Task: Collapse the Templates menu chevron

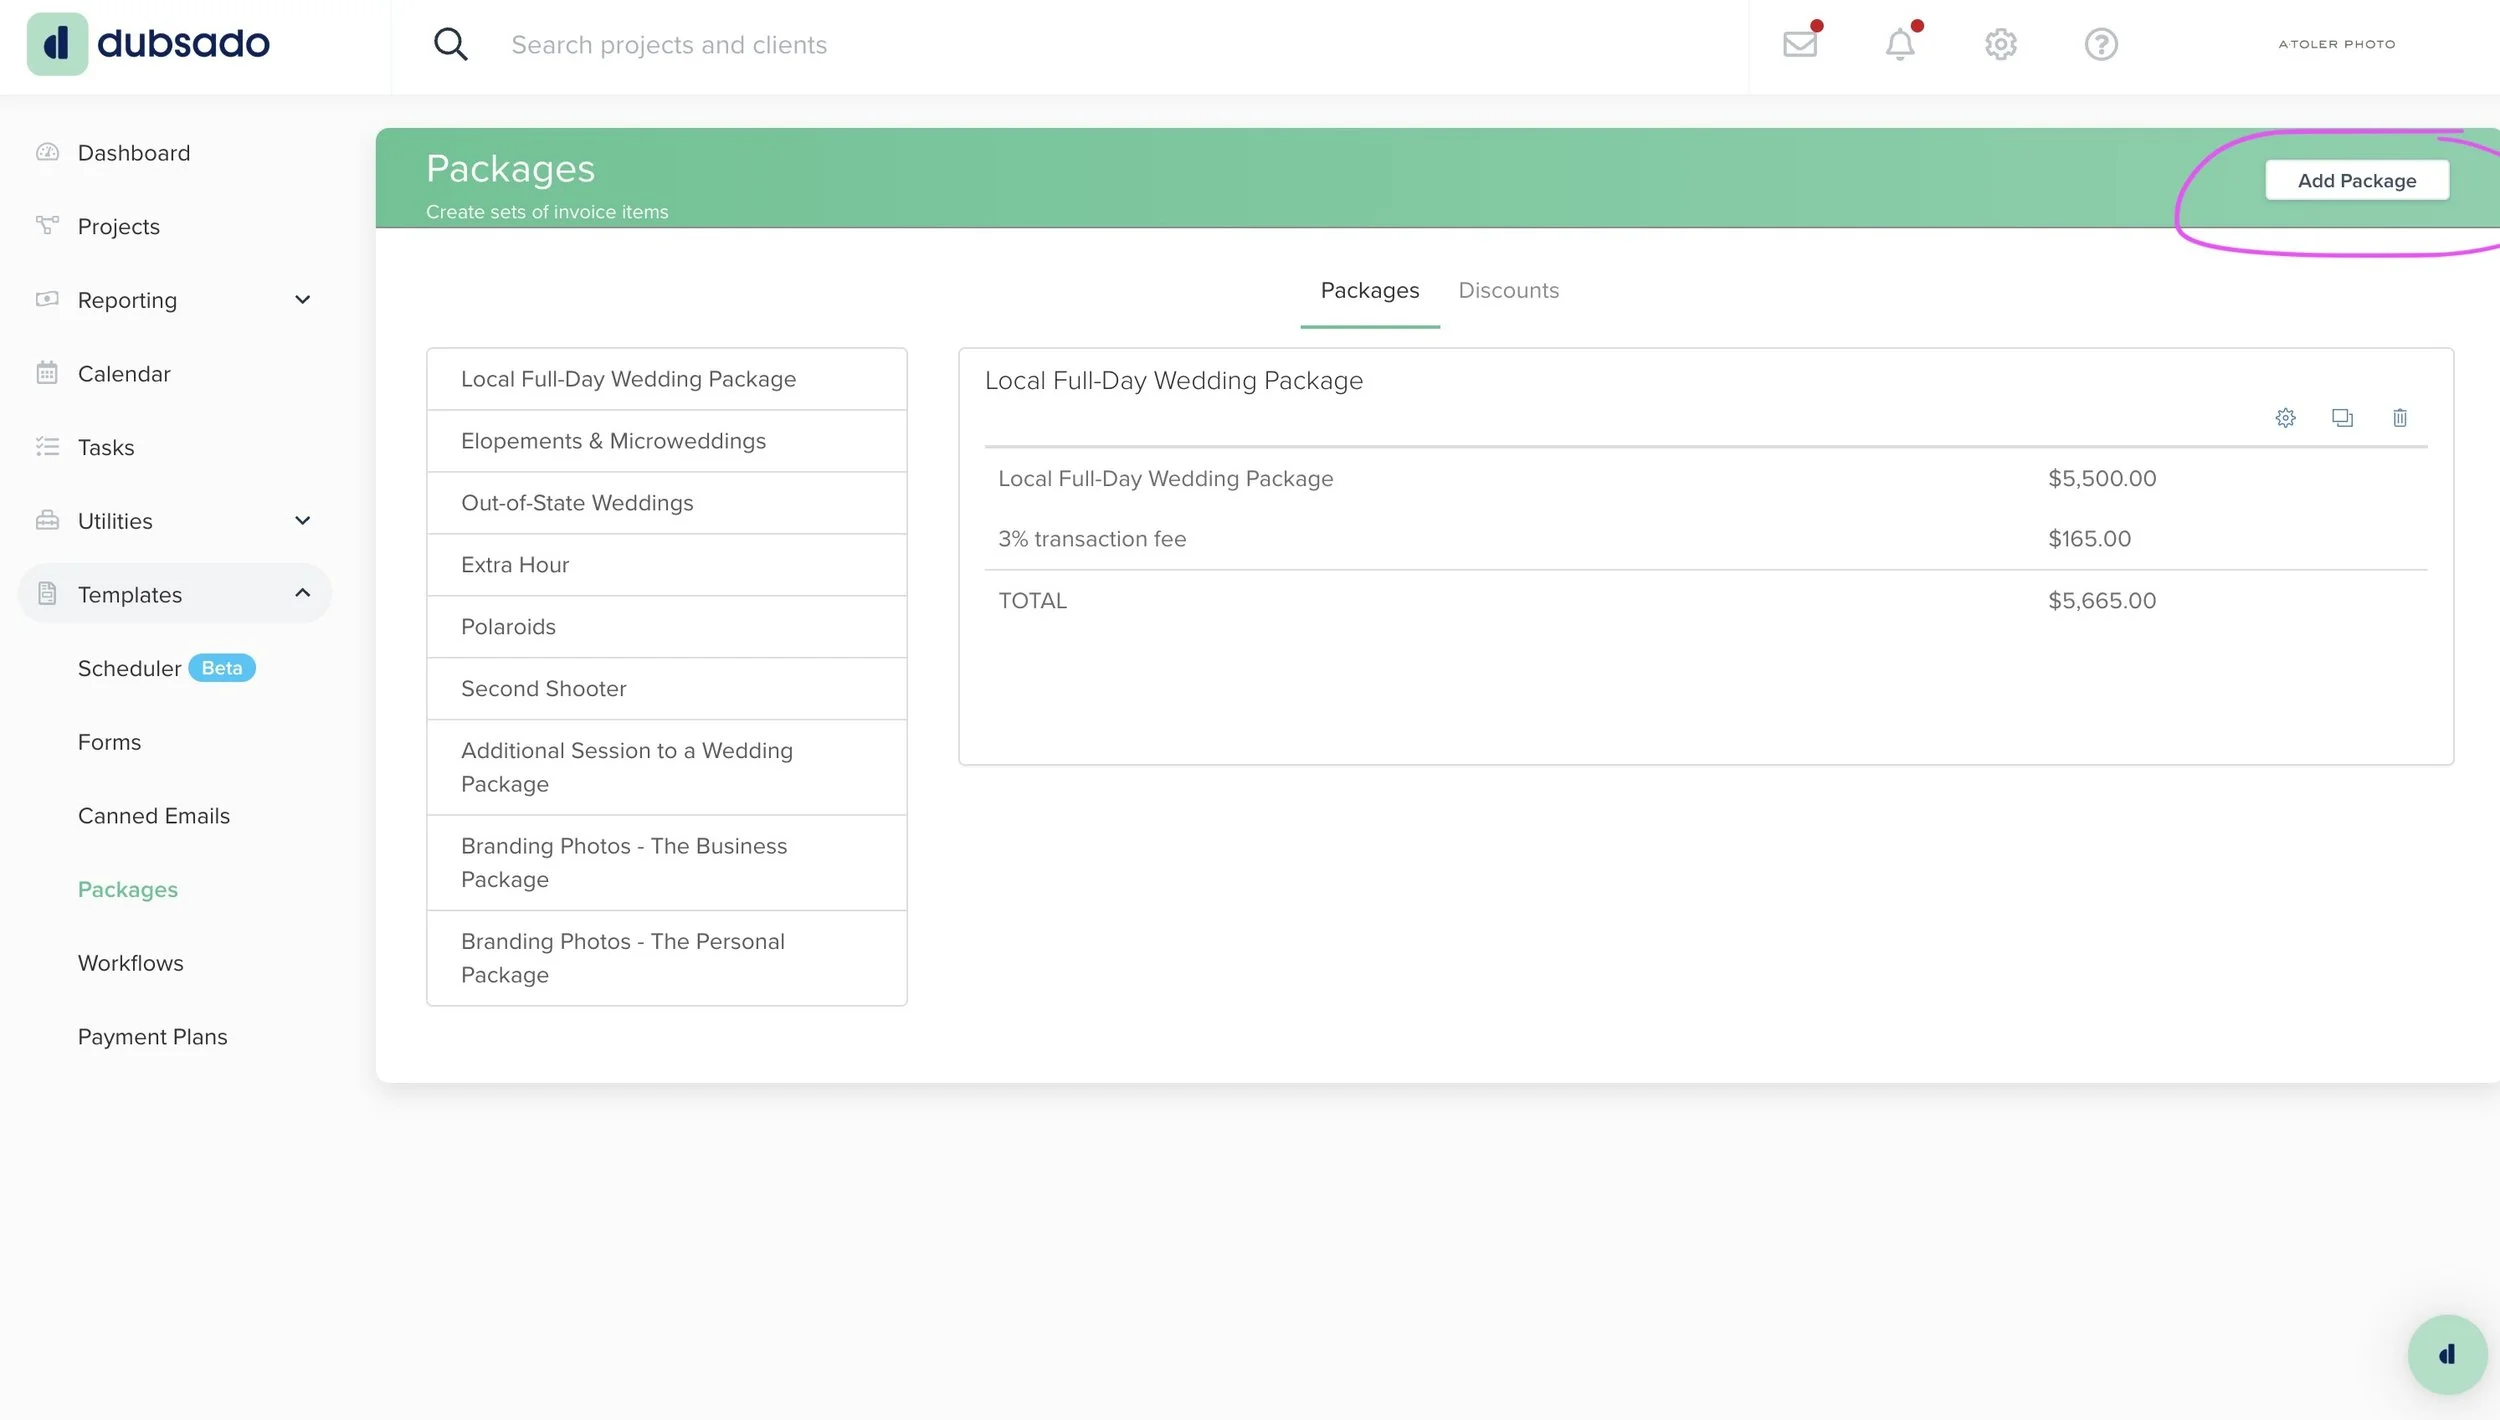Action: 302,594
